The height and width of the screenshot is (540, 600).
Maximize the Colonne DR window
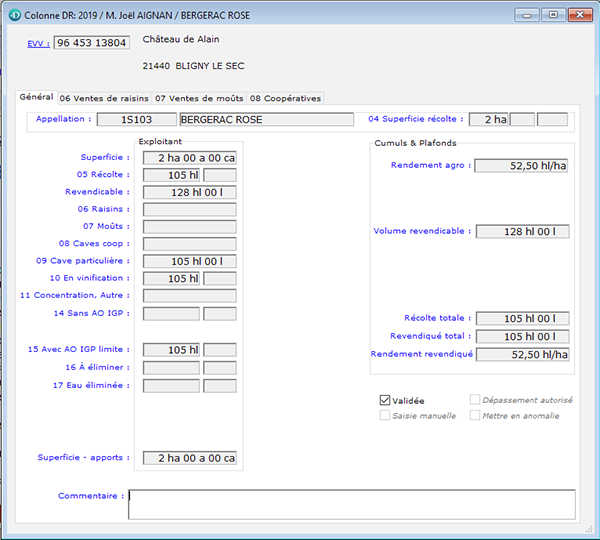553,15
